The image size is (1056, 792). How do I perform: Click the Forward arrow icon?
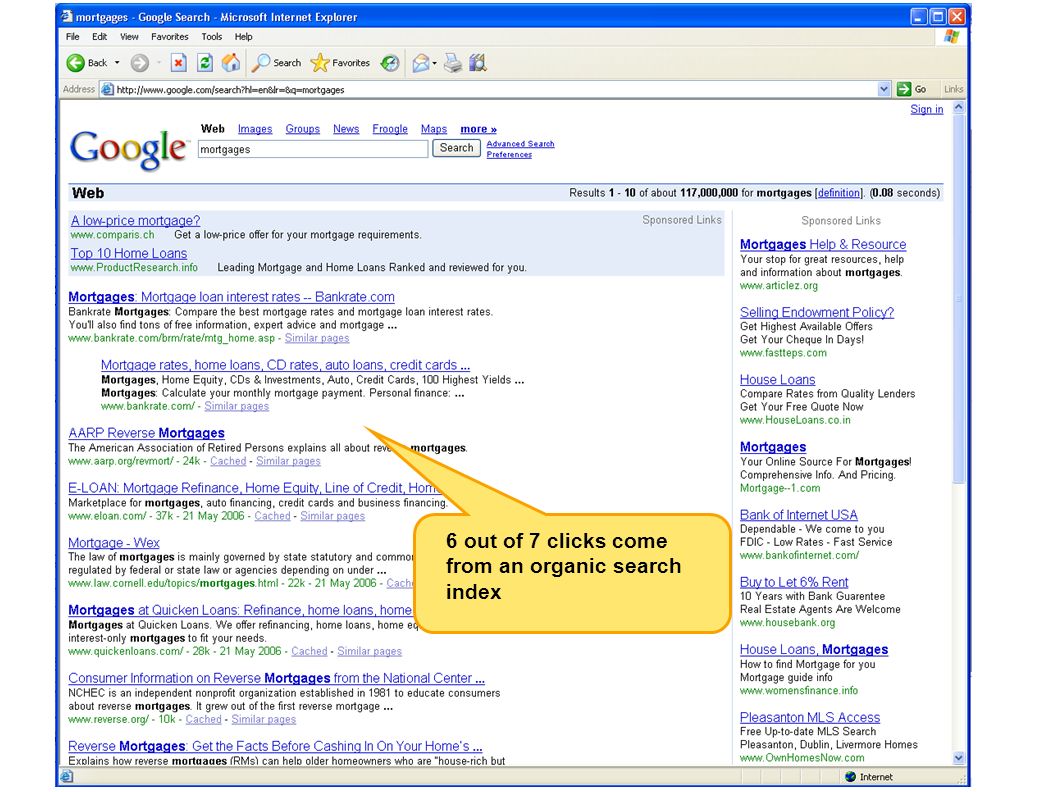click(x=139, y=63)
